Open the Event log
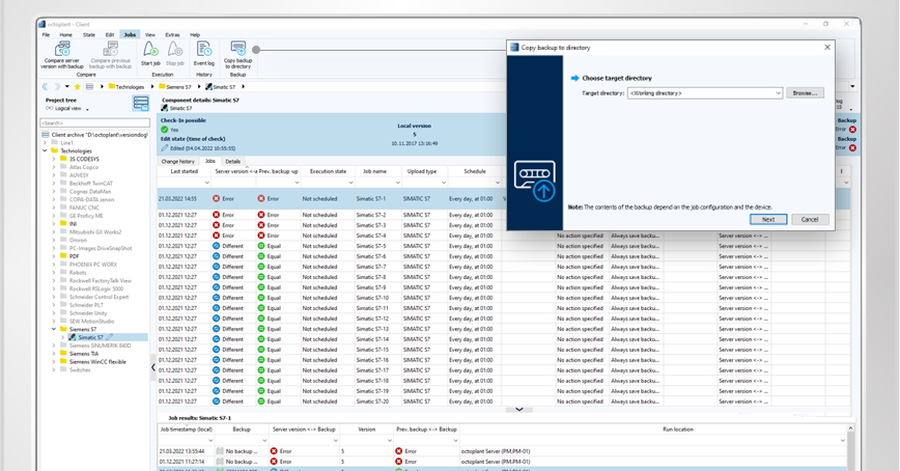 (x=204, y=49)
